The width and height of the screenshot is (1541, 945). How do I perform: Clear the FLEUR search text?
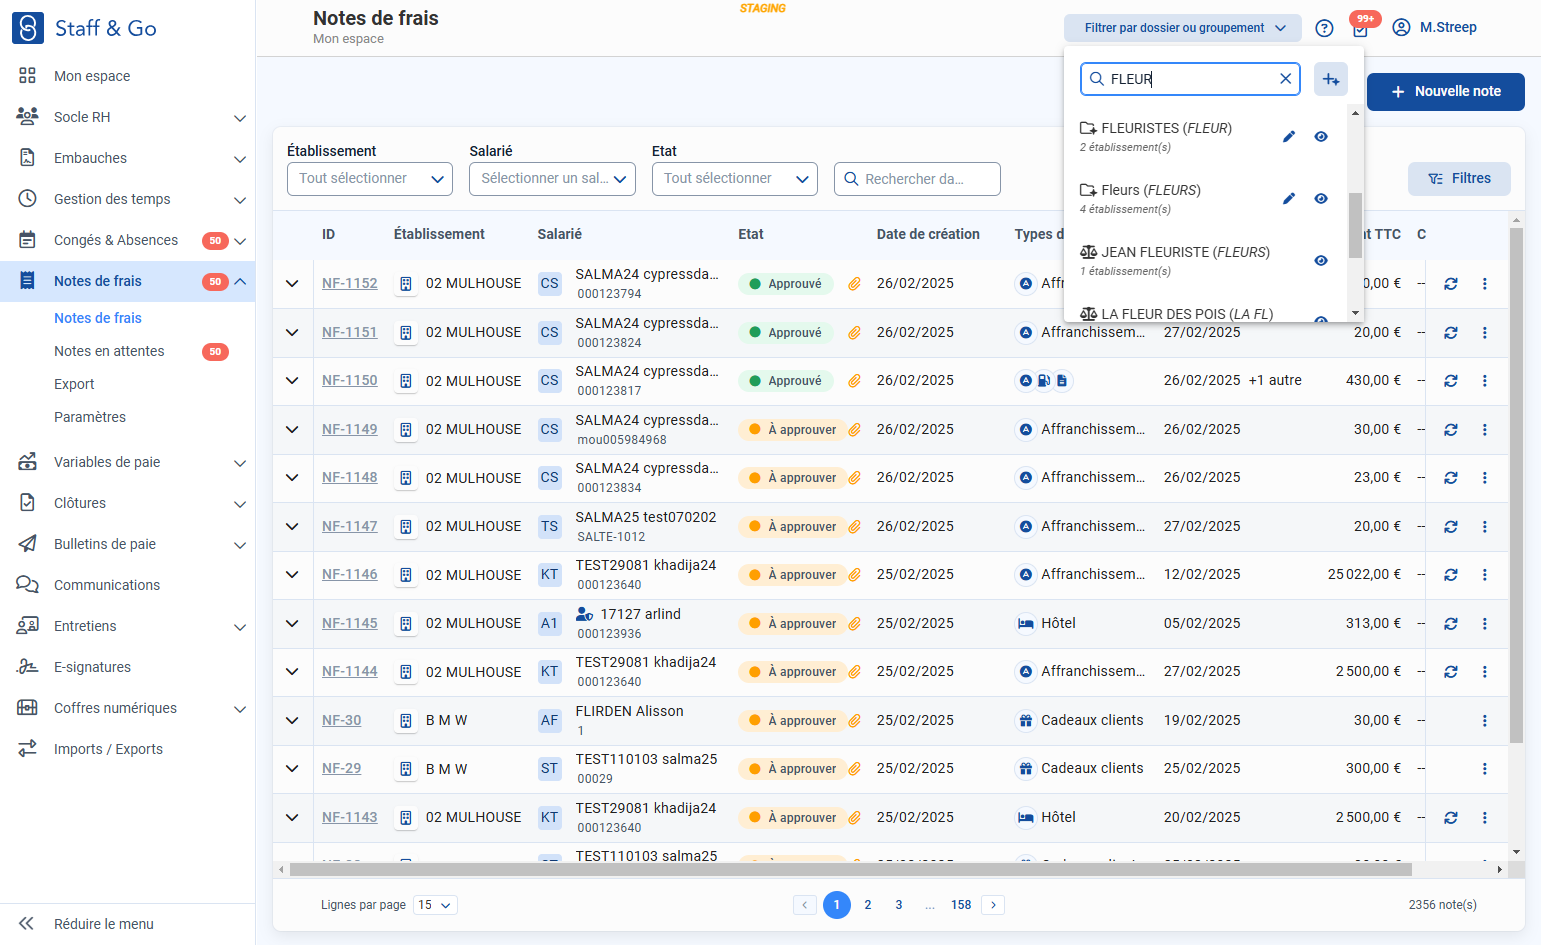click(1286, 79)
